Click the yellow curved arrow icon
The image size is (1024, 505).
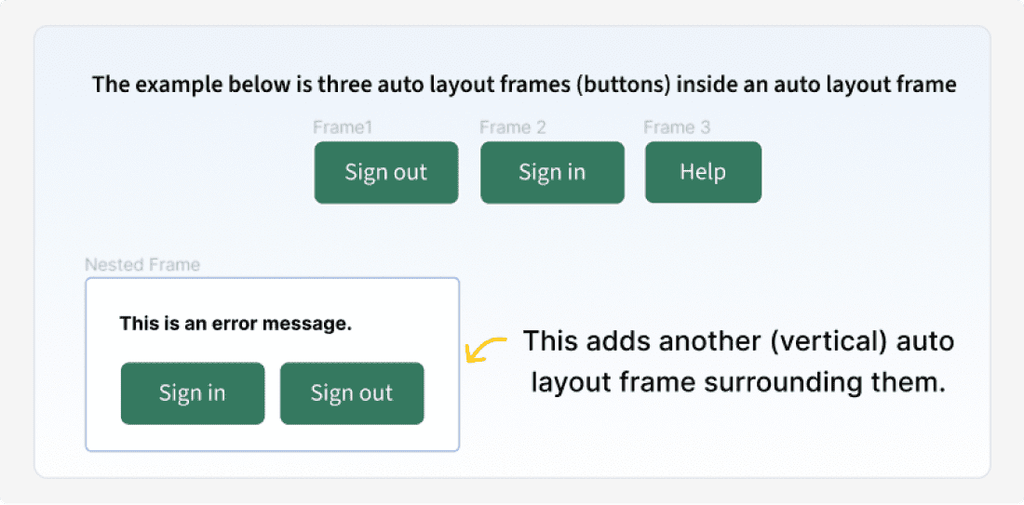(486, 347)
